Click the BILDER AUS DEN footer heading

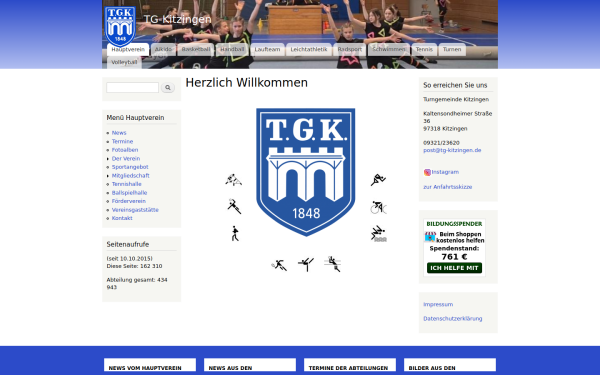[432, 368]
